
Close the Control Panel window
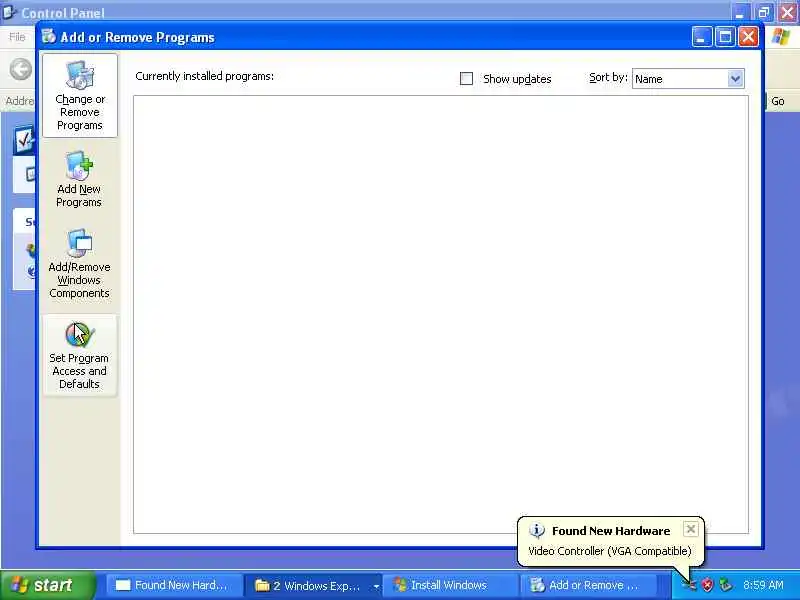787,12
